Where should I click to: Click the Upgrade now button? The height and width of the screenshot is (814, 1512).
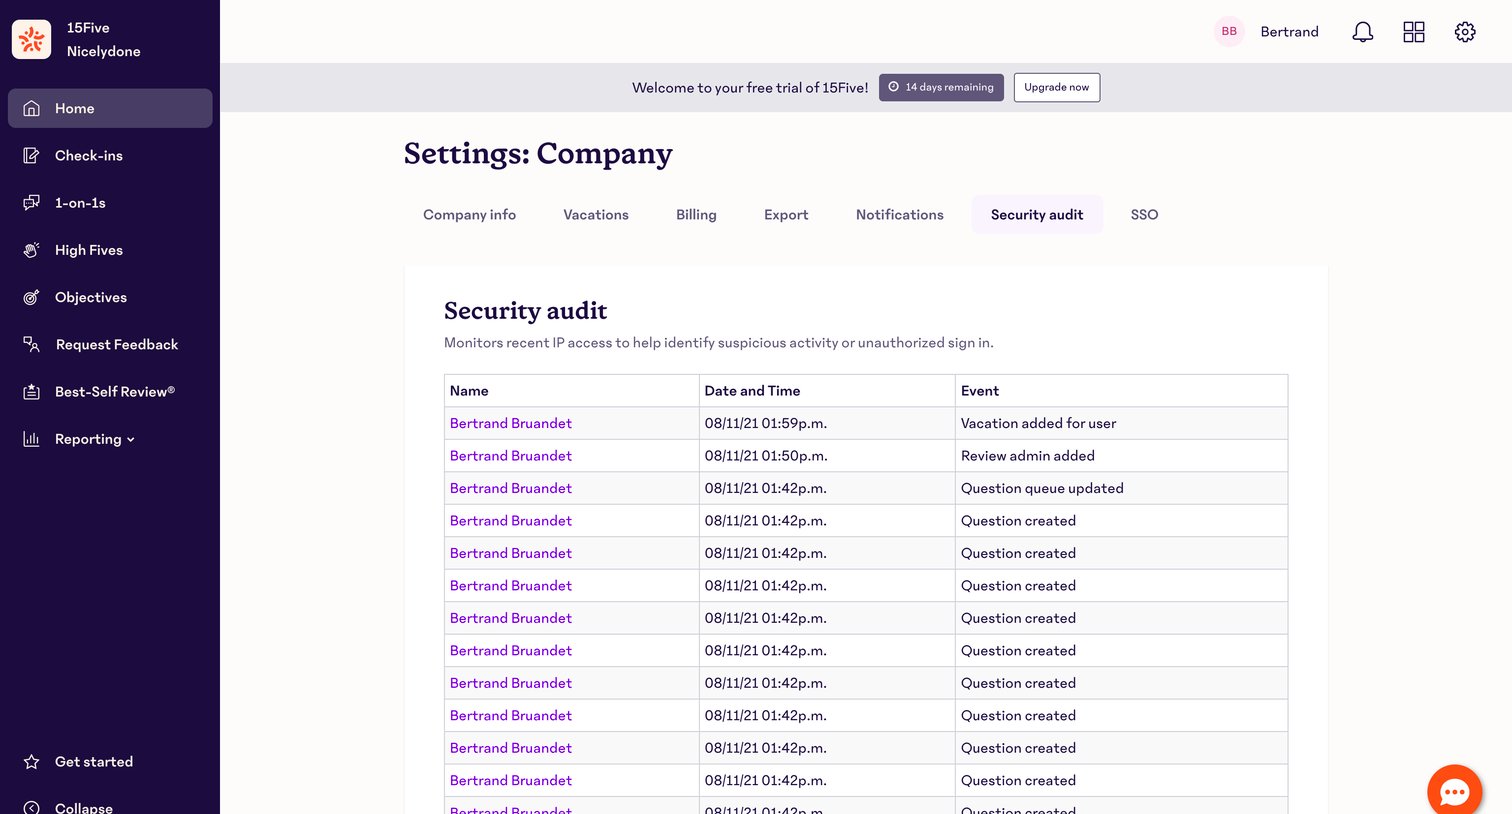coord(1057,87)
